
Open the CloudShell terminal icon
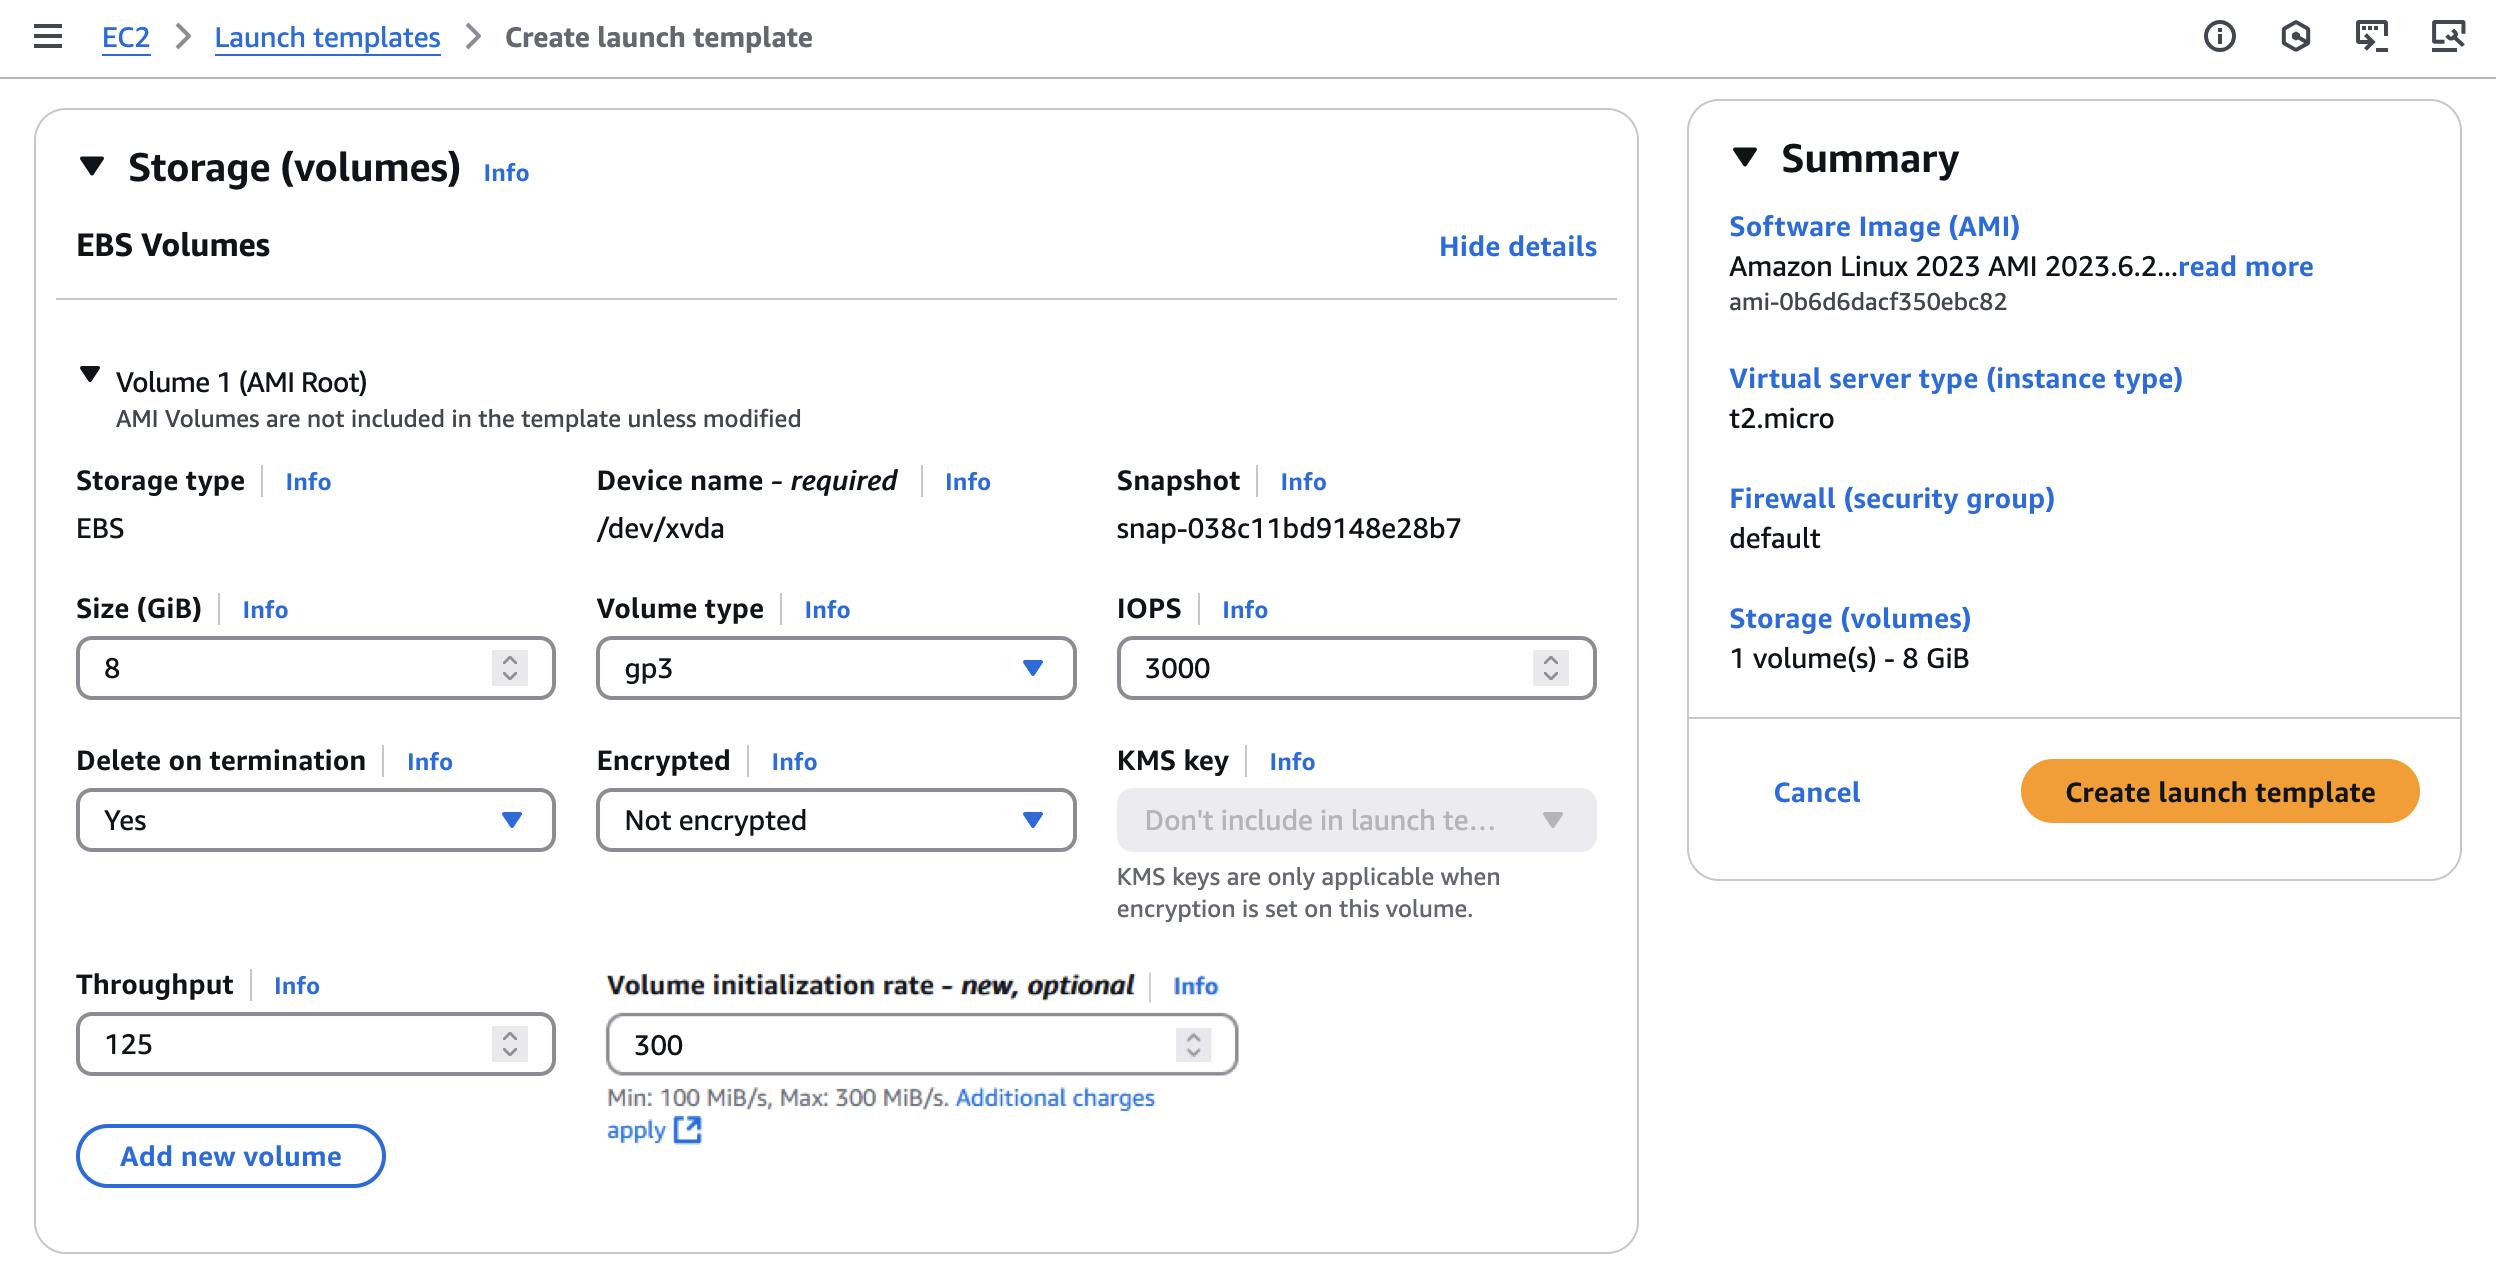(2371, 37)
